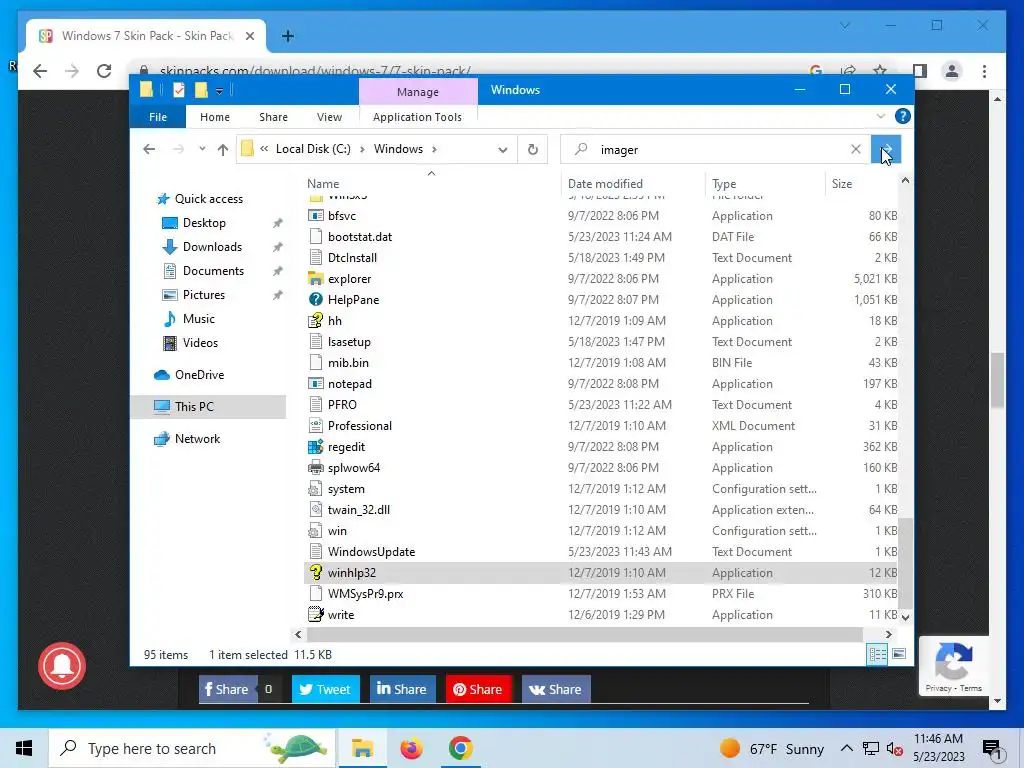This screenshot has width=1024, height=768.
Task: Open Network in navigation pane
Action: [197, 439]
